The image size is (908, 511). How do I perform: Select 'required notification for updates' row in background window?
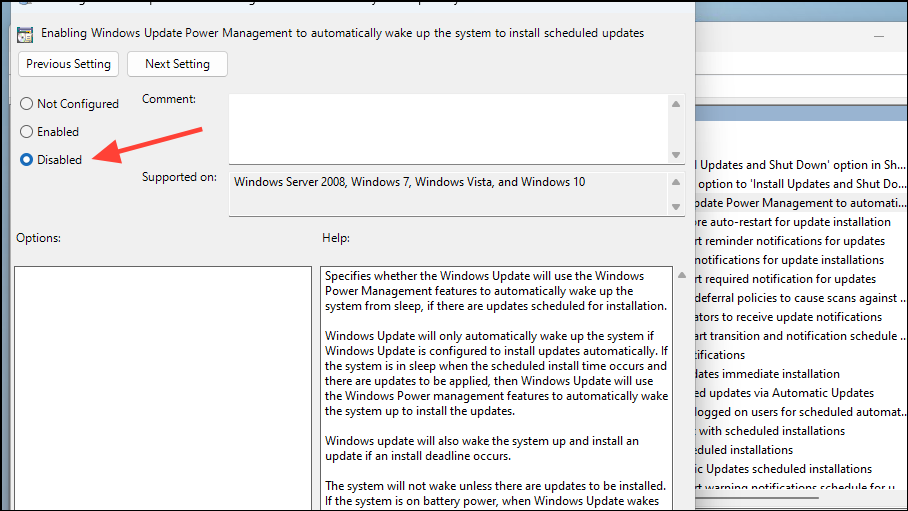pyautogui.click(x=801, y=279)
